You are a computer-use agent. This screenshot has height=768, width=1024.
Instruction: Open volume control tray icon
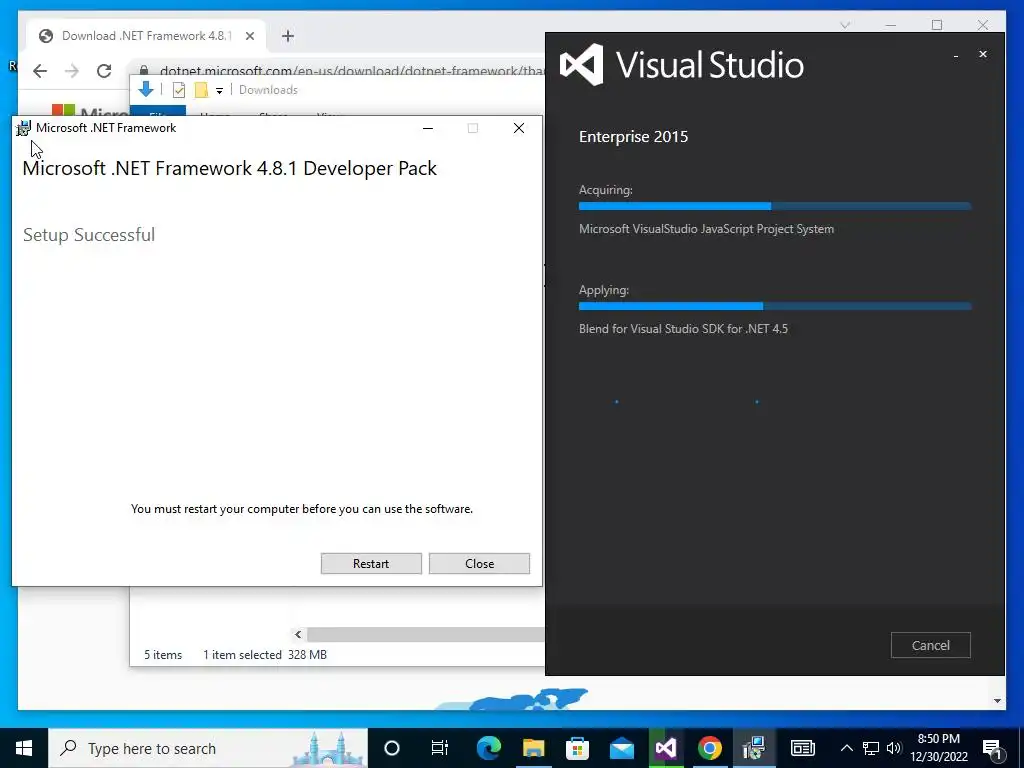click(x=894, y=748)
